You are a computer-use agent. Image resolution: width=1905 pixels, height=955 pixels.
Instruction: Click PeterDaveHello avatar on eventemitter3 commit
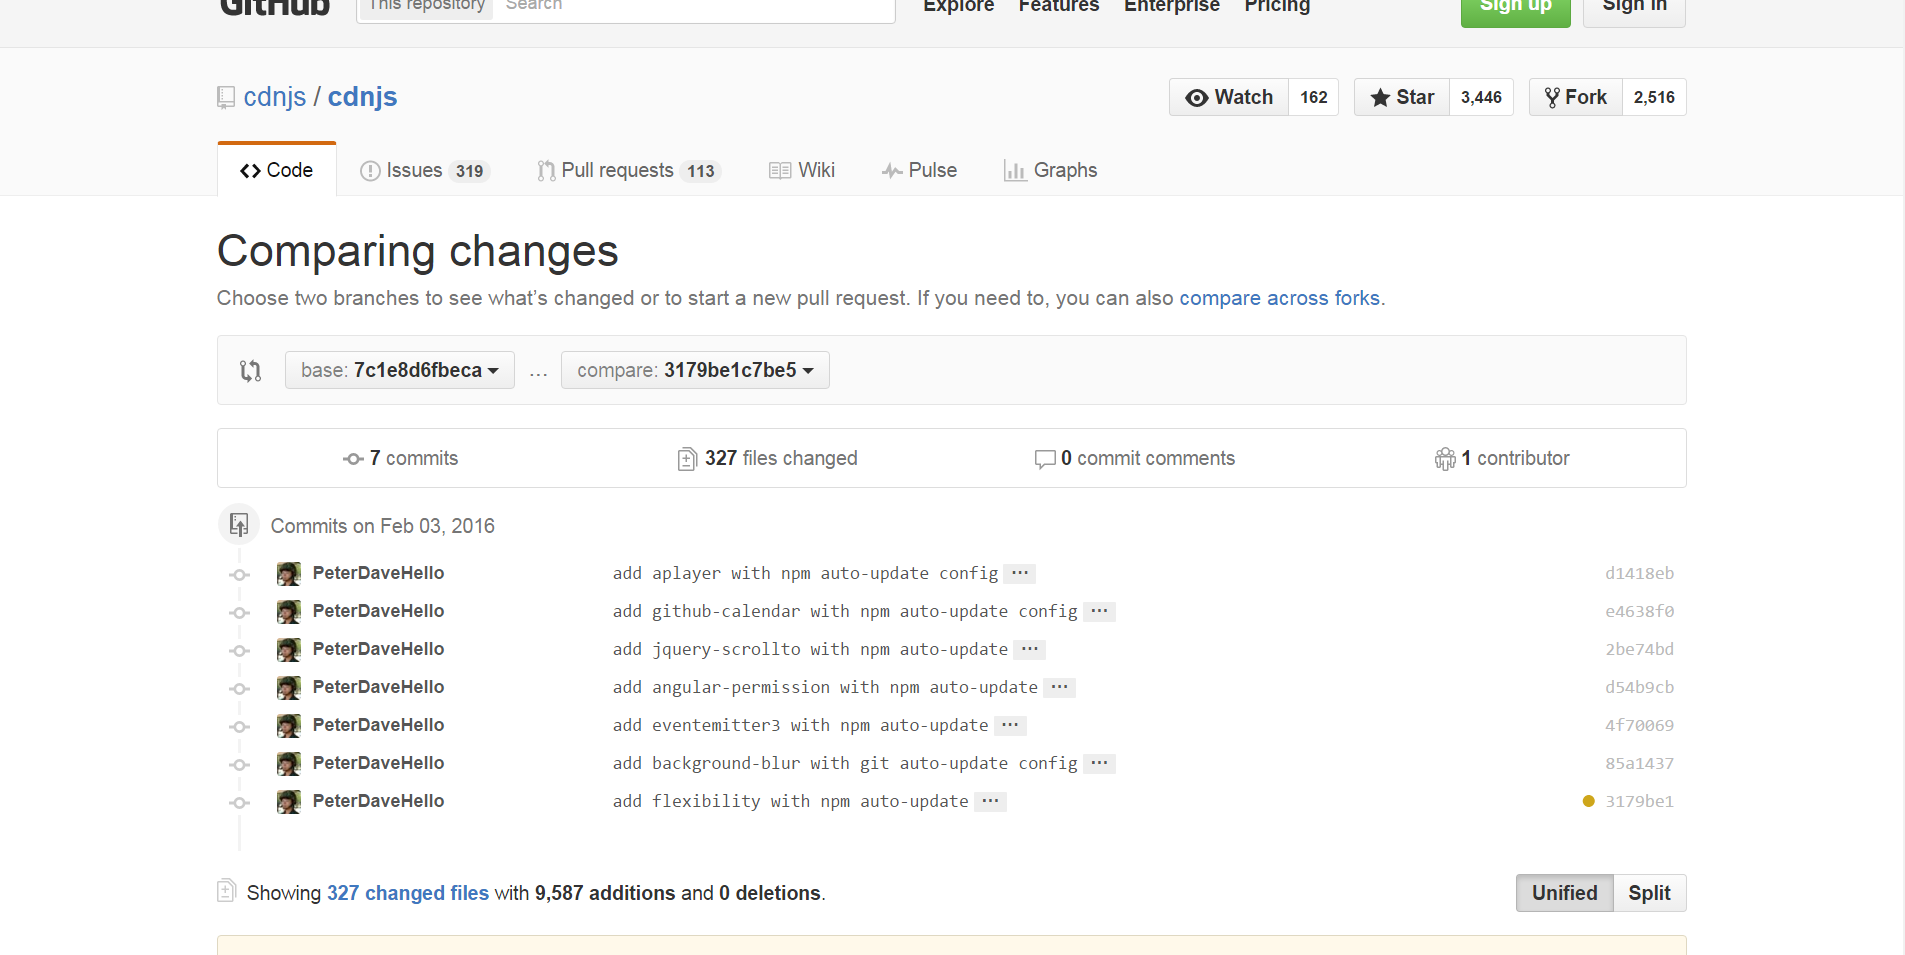pos(289,725)
